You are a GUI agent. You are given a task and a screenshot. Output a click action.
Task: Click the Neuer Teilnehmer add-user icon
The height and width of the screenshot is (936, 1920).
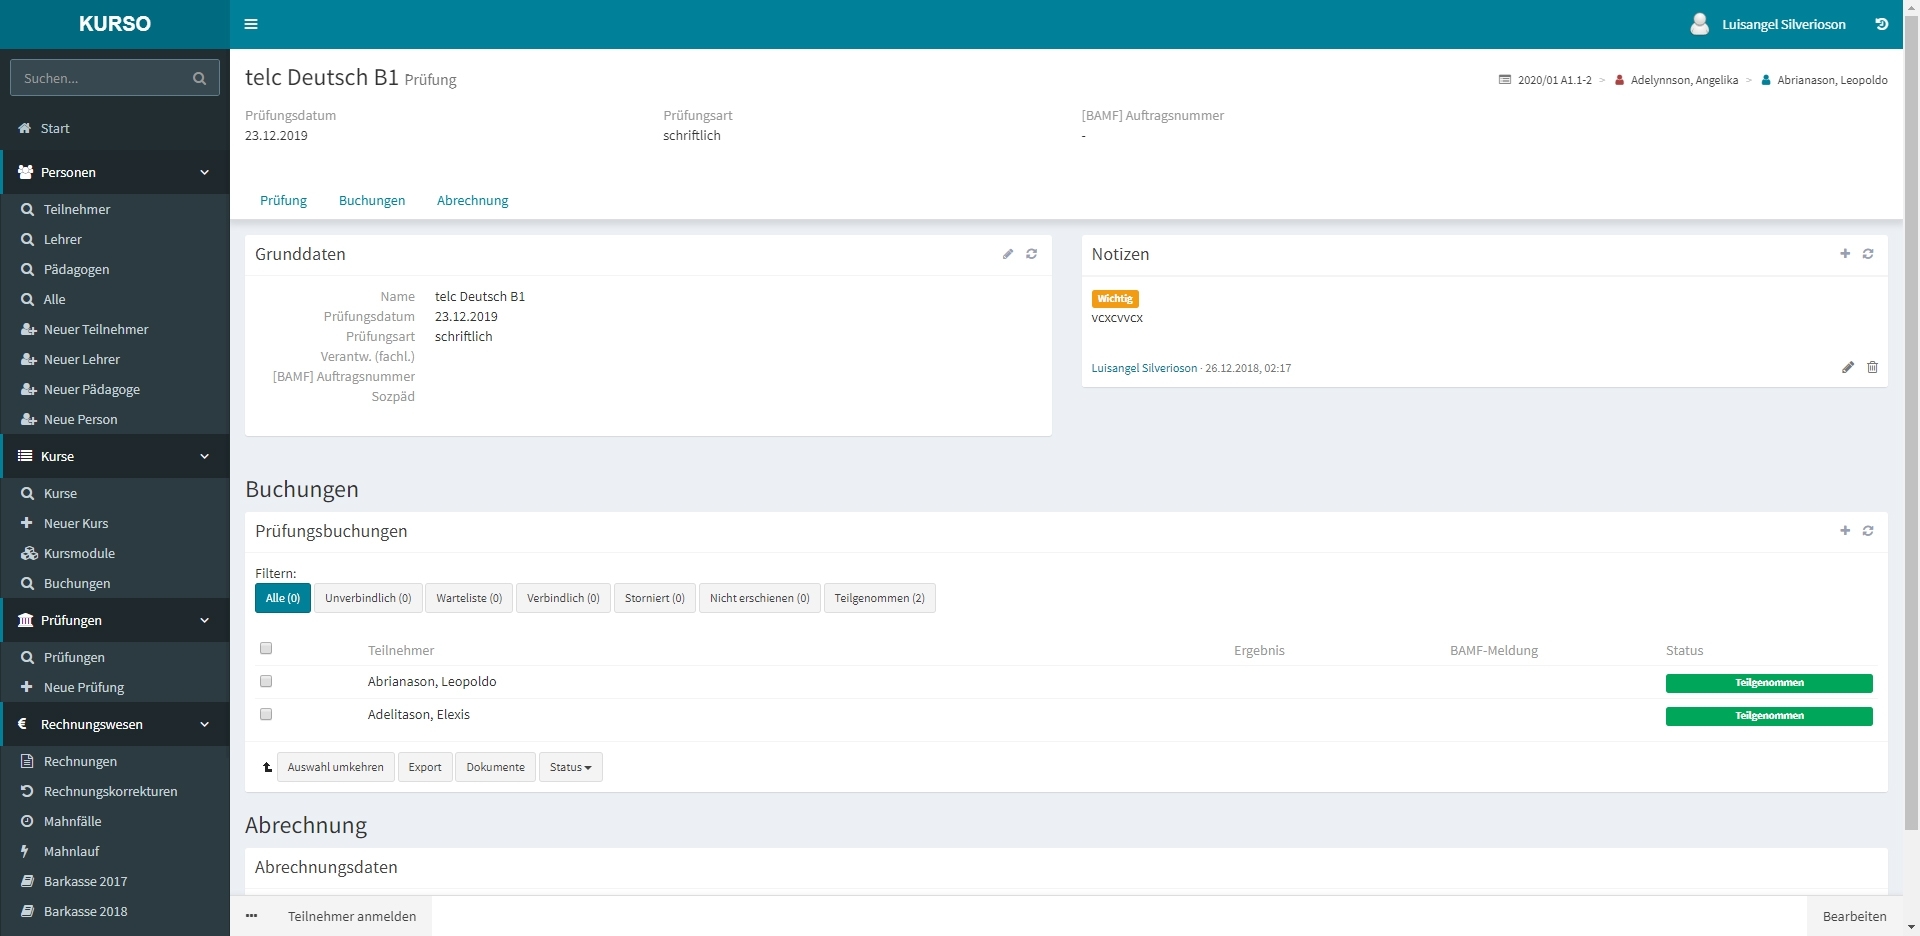pos(29,329)
